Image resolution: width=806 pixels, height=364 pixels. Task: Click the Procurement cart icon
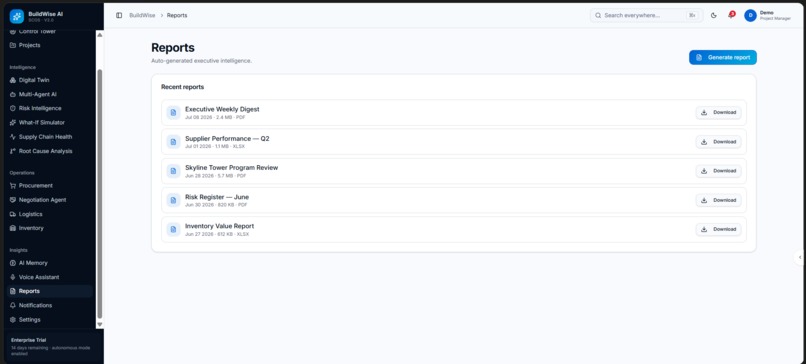[x=13, y=186]
